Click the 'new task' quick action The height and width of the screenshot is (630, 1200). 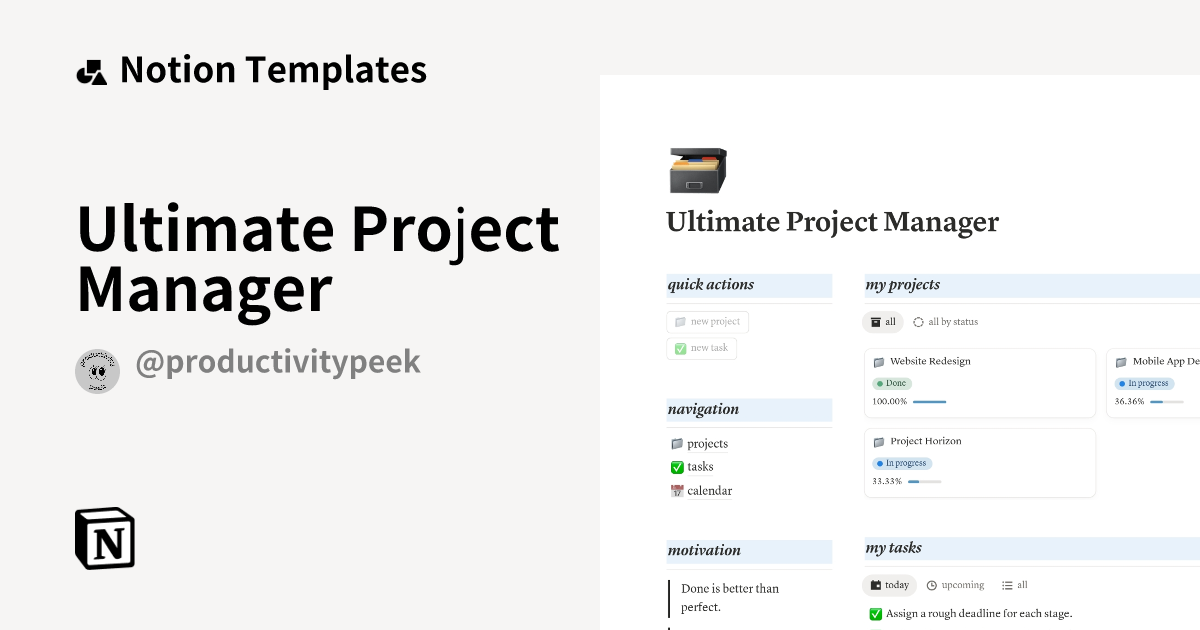click(x=701, y=348)
